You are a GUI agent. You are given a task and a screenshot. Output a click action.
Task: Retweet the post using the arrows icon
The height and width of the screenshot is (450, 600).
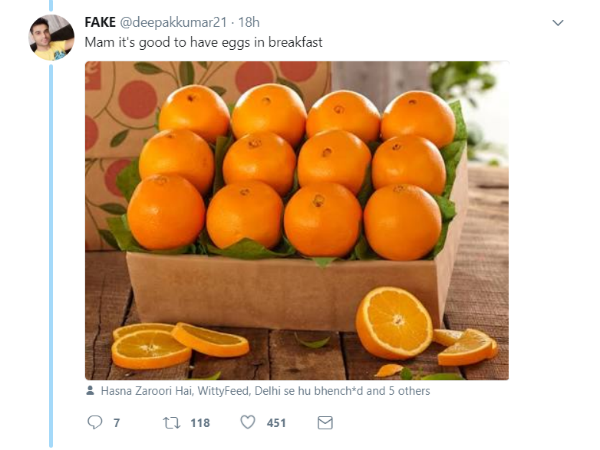click(170, 423)
